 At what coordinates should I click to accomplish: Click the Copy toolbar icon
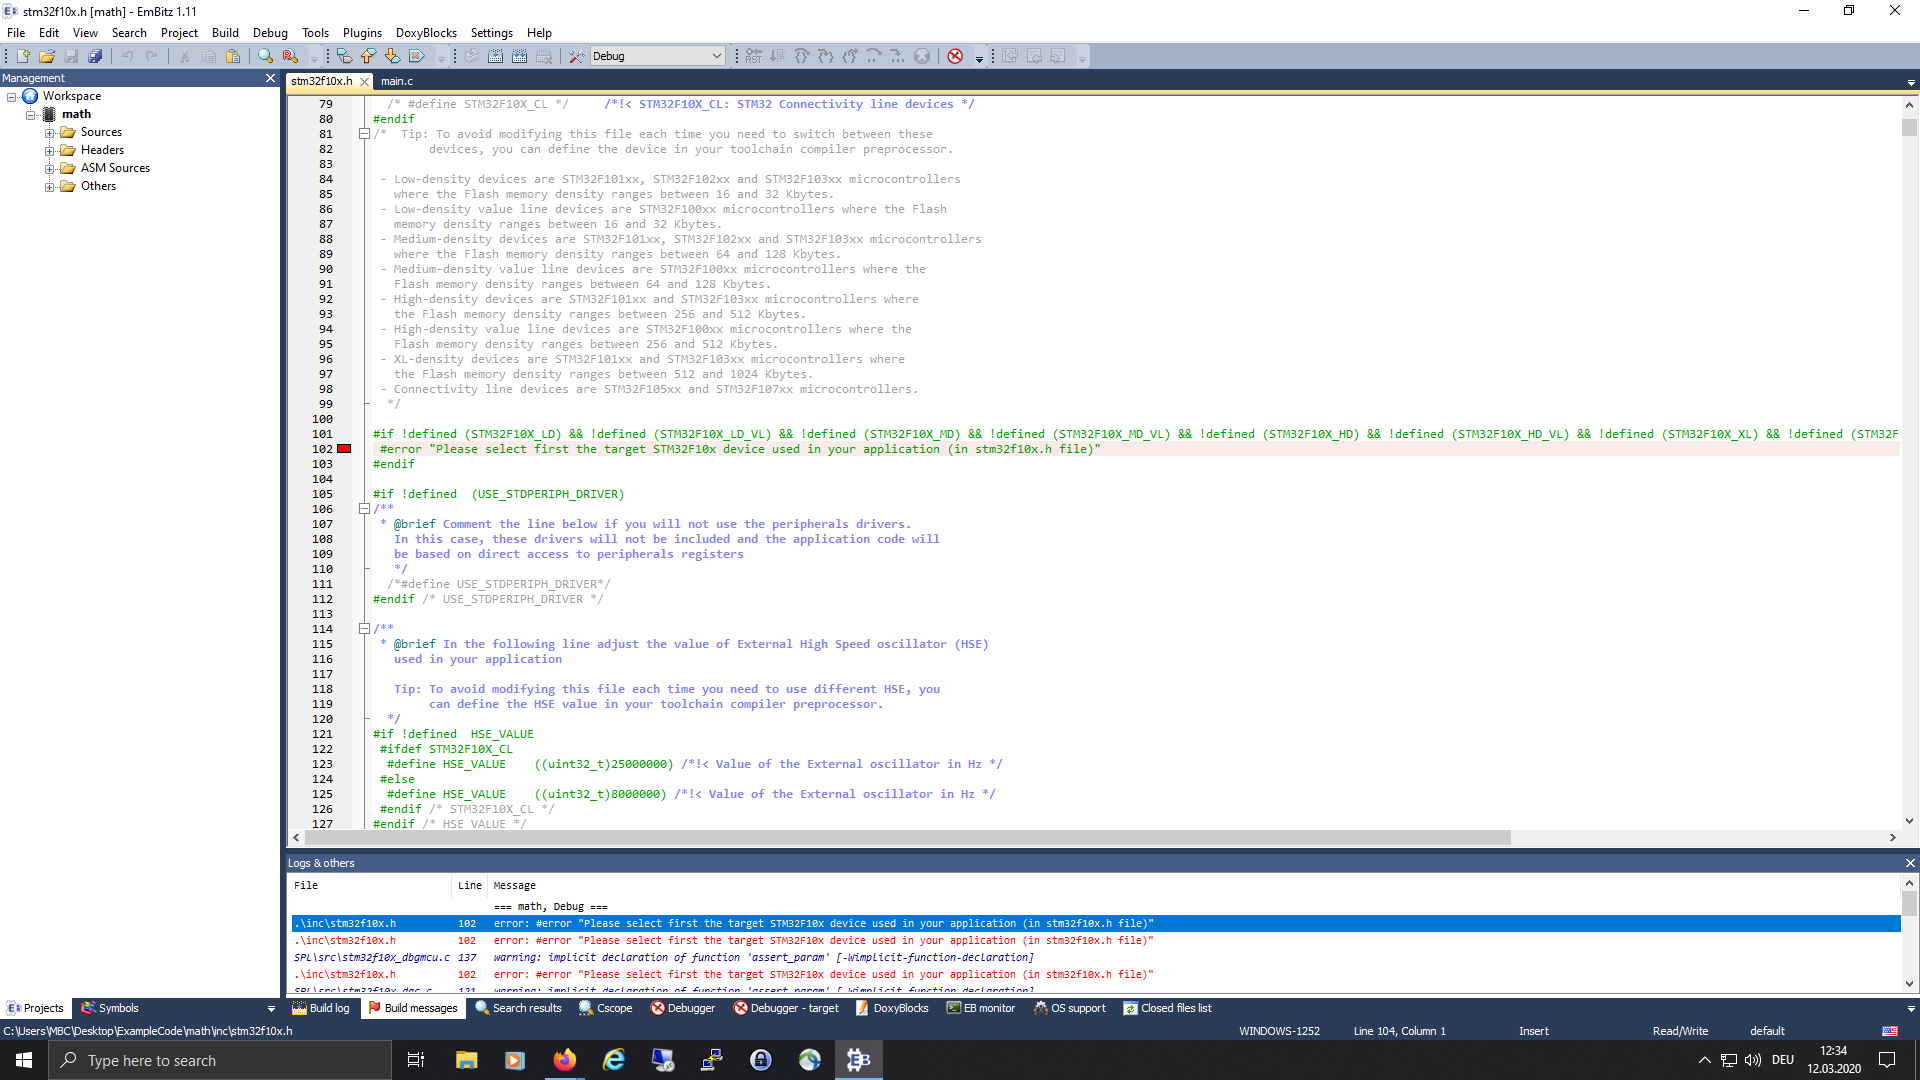(x=209, y=56)
